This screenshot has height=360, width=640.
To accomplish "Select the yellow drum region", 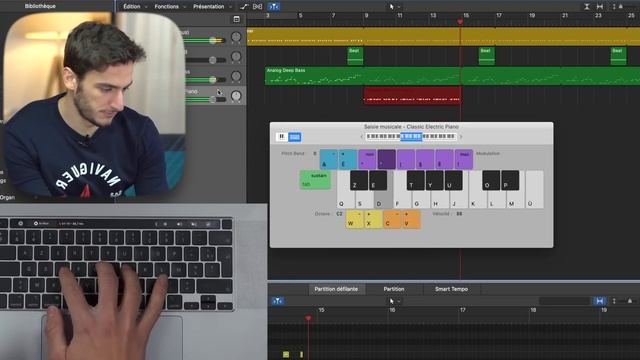I will 443,36.
